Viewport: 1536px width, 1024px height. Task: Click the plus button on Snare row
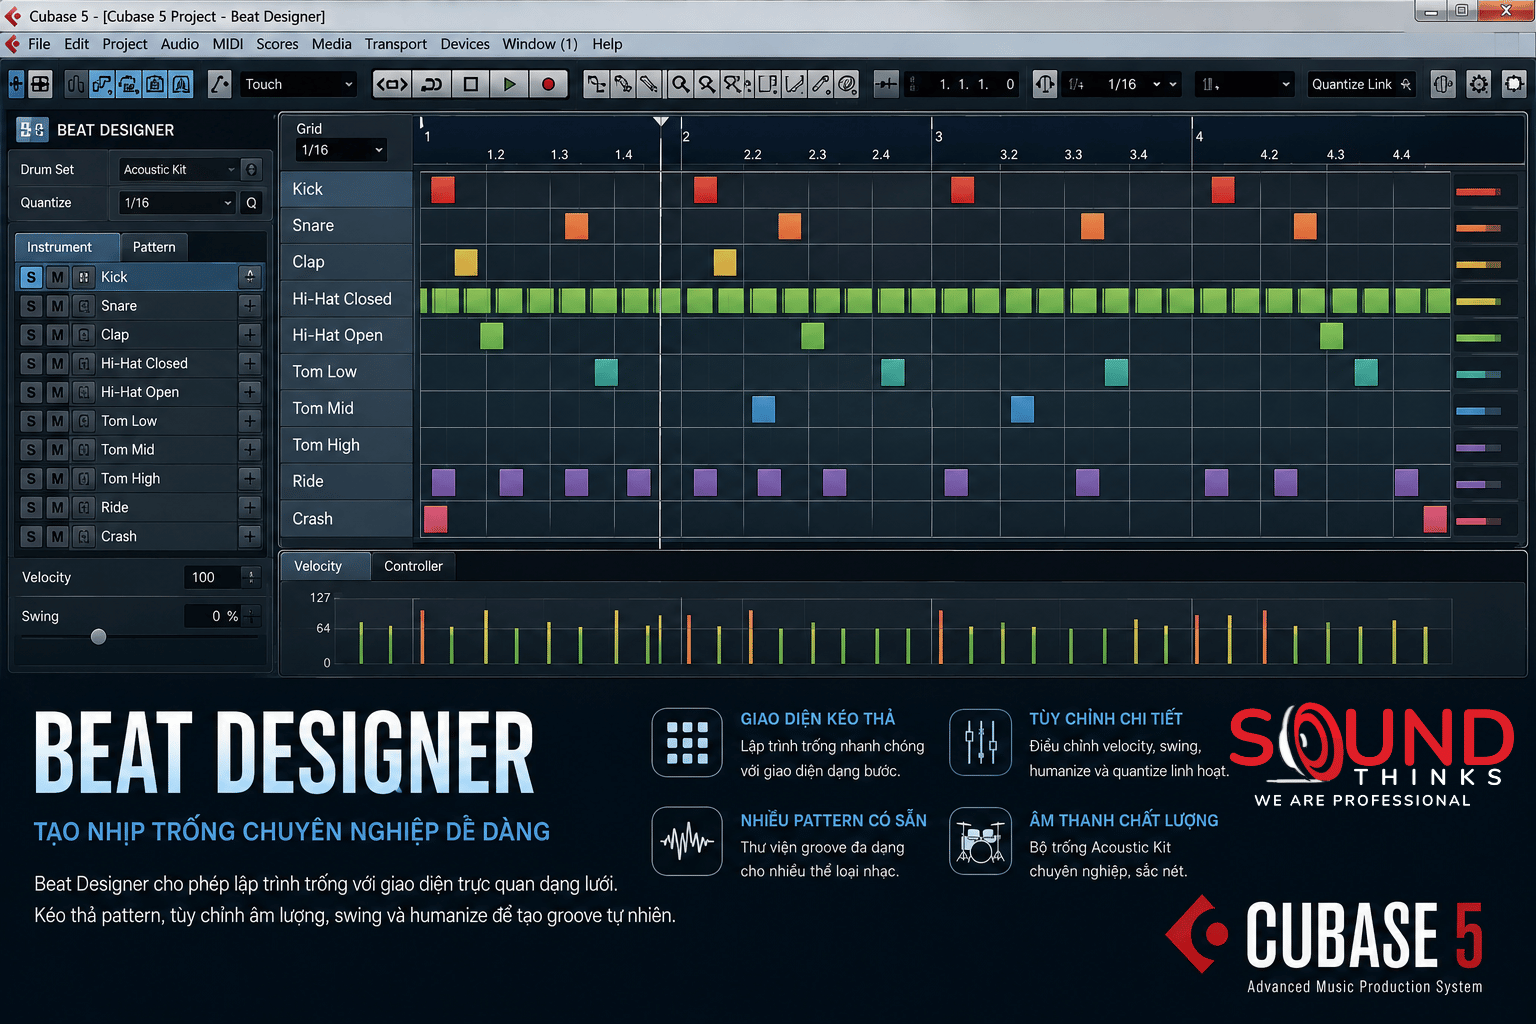pyautogui.click(x=250, y=306)
